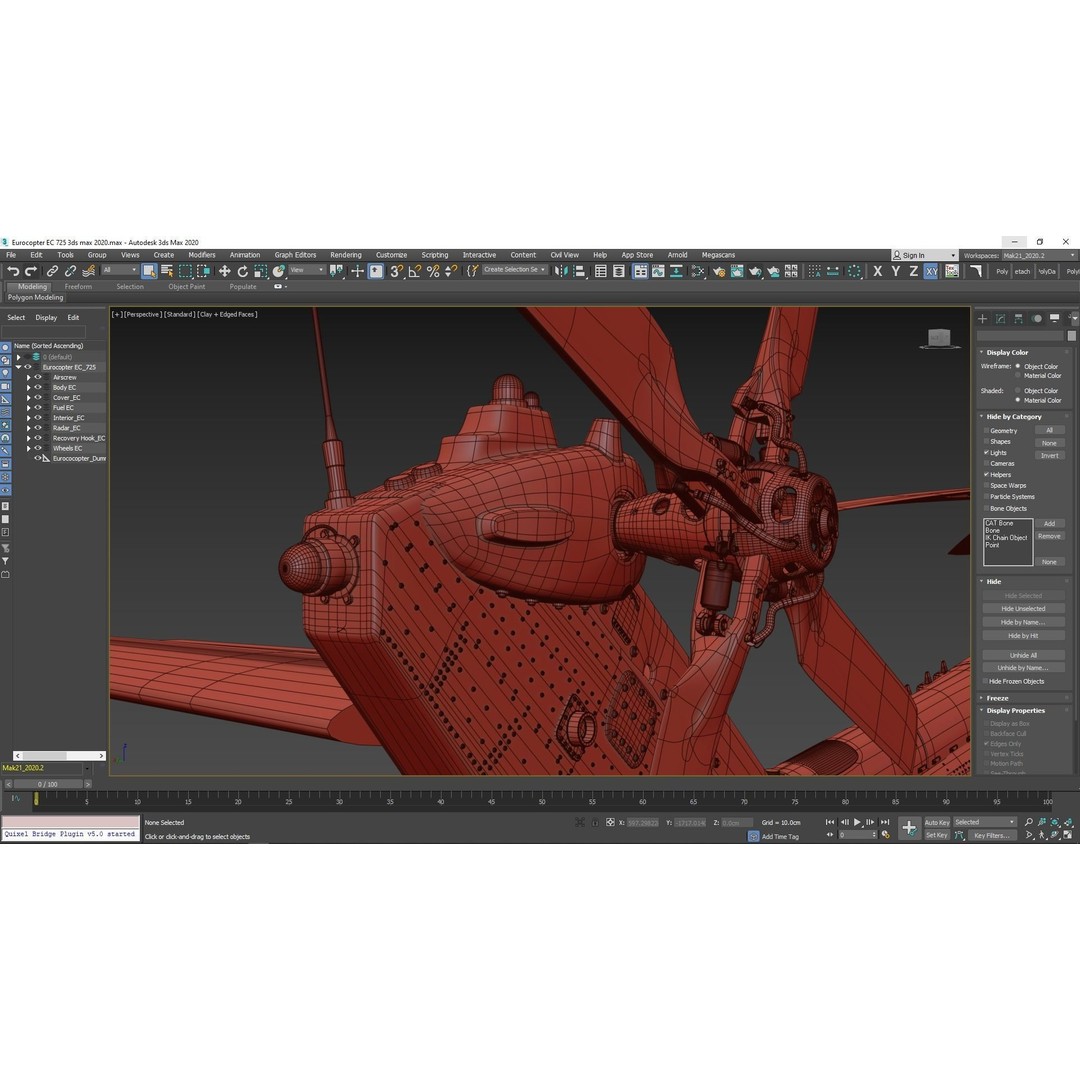Uncheck the Lights hide category box
1080x1080 pixels.
986,453
